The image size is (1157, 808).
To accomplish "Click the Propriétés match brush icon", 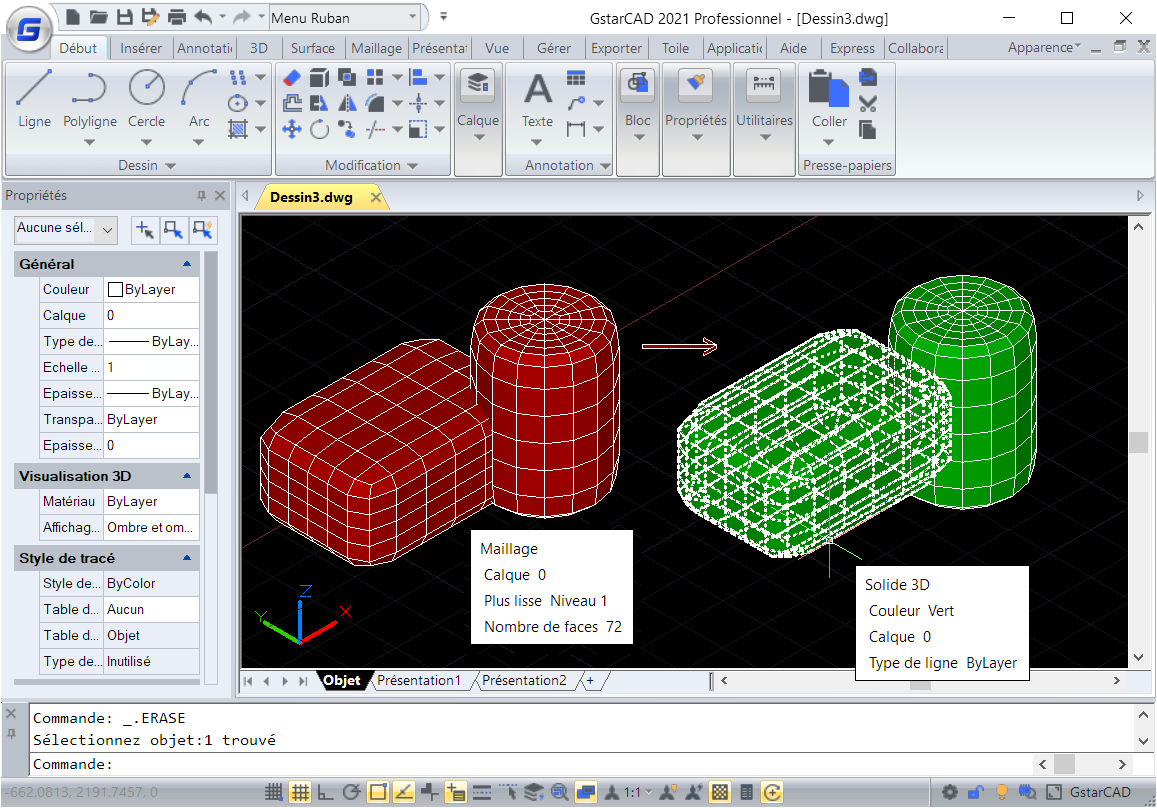I will coord(695,84).
